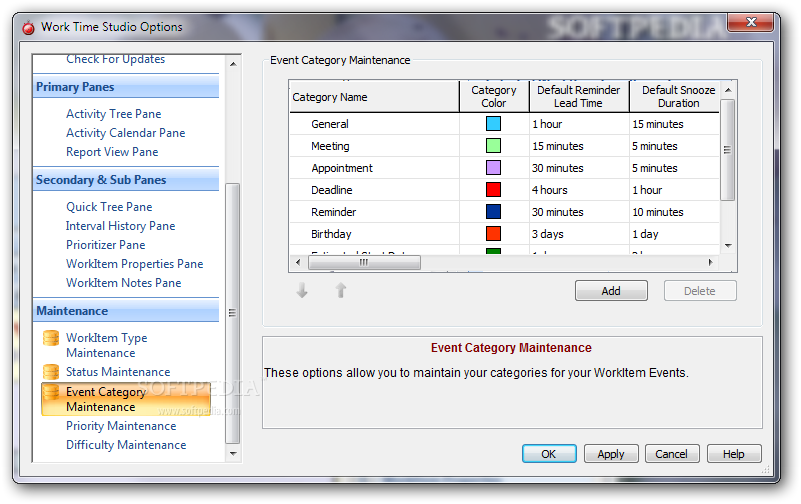Viewport: 801px width, 504px height.
Task: Select the Deadline category name cell
Action: (x=374, y=190)
